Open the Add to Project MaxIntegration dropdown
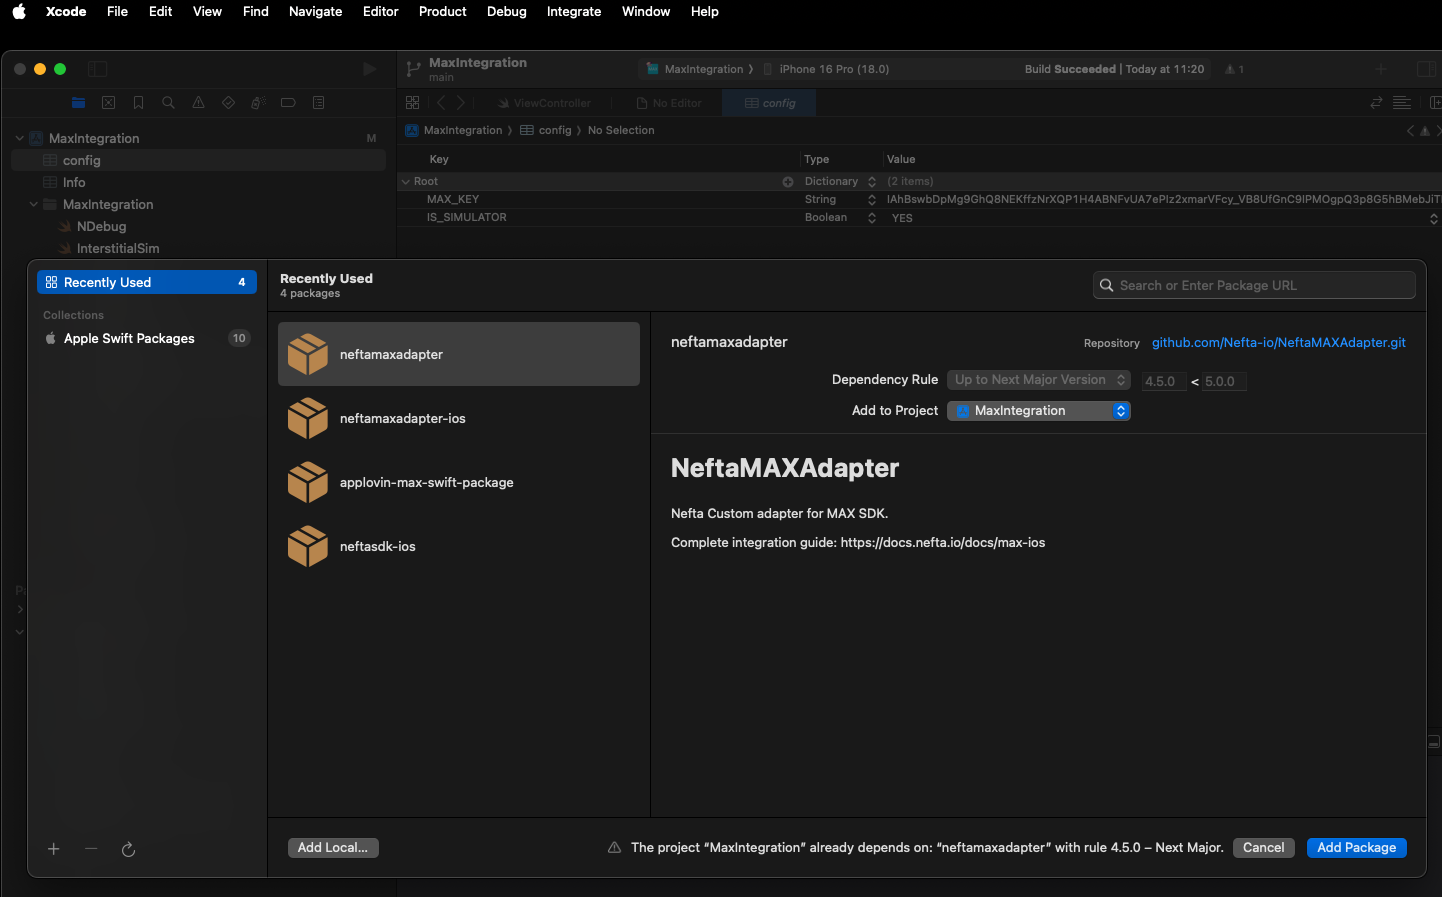 pos(1038,411)
